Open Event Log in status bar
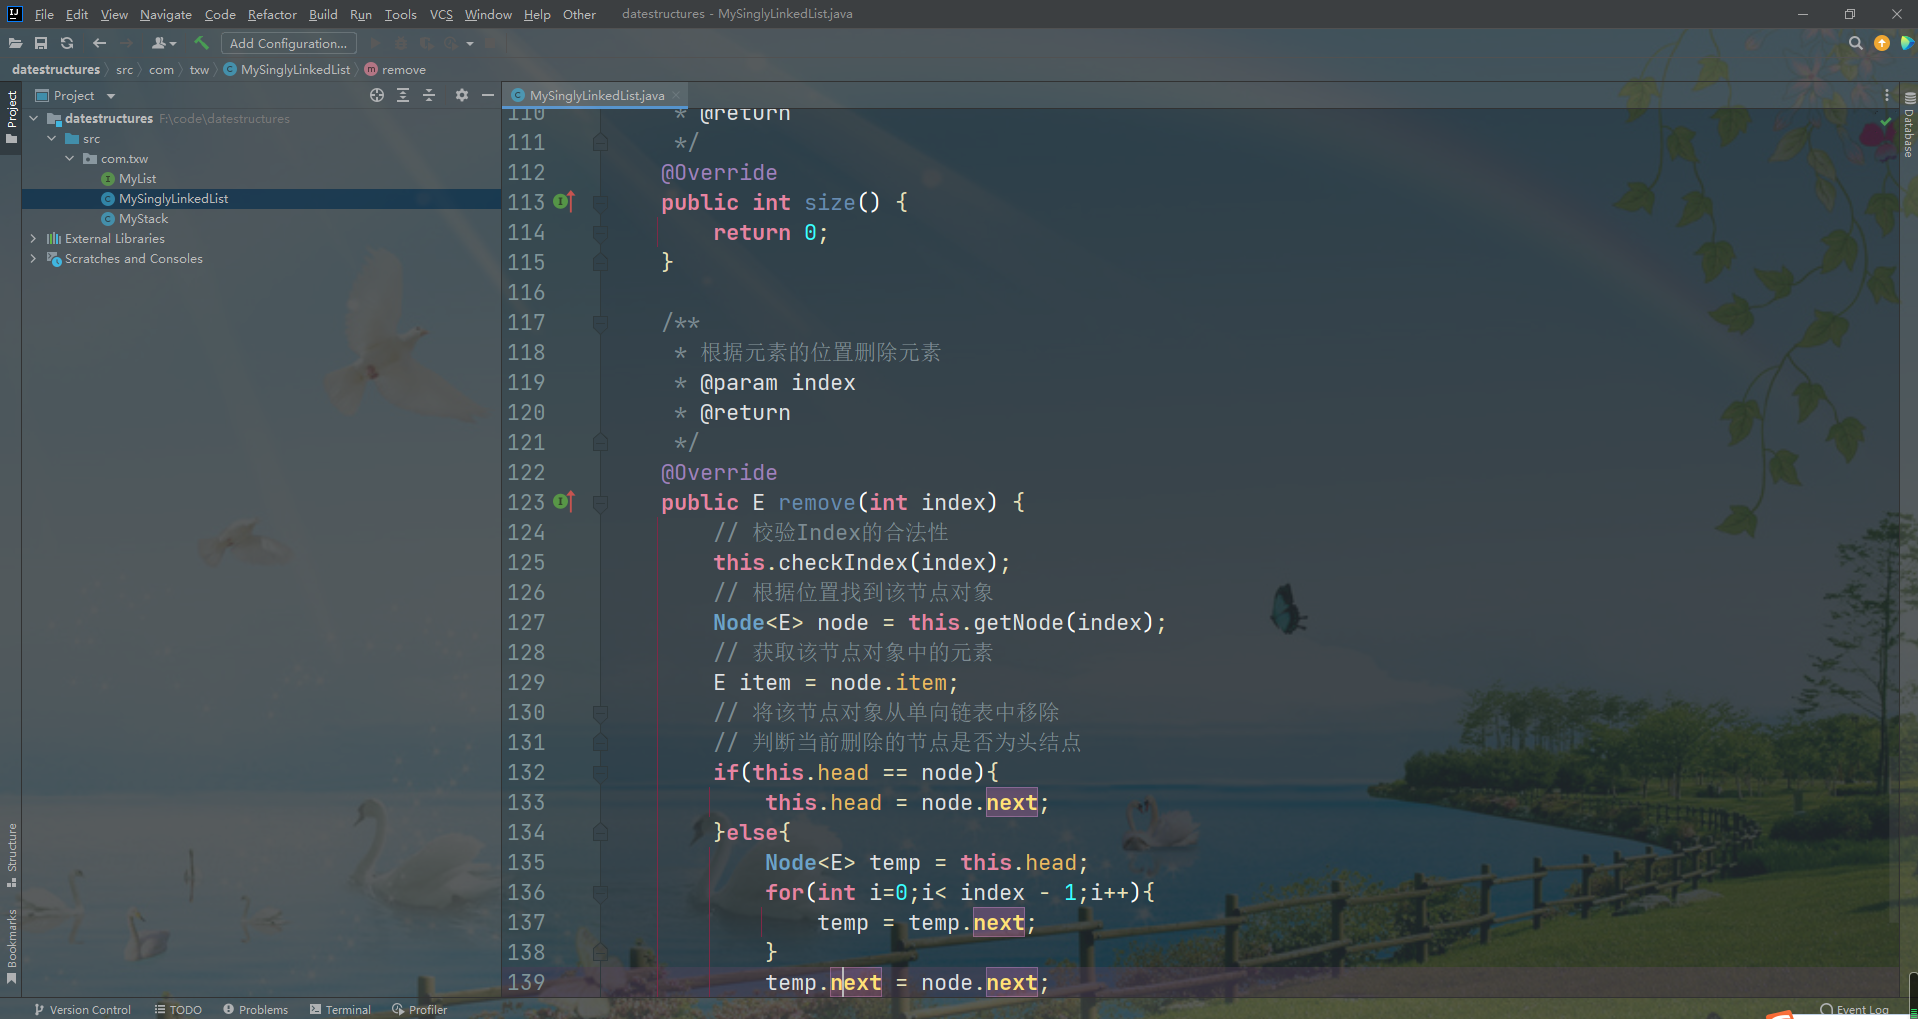Screen dimensions: 1918x1019 click(1854, 1009)
